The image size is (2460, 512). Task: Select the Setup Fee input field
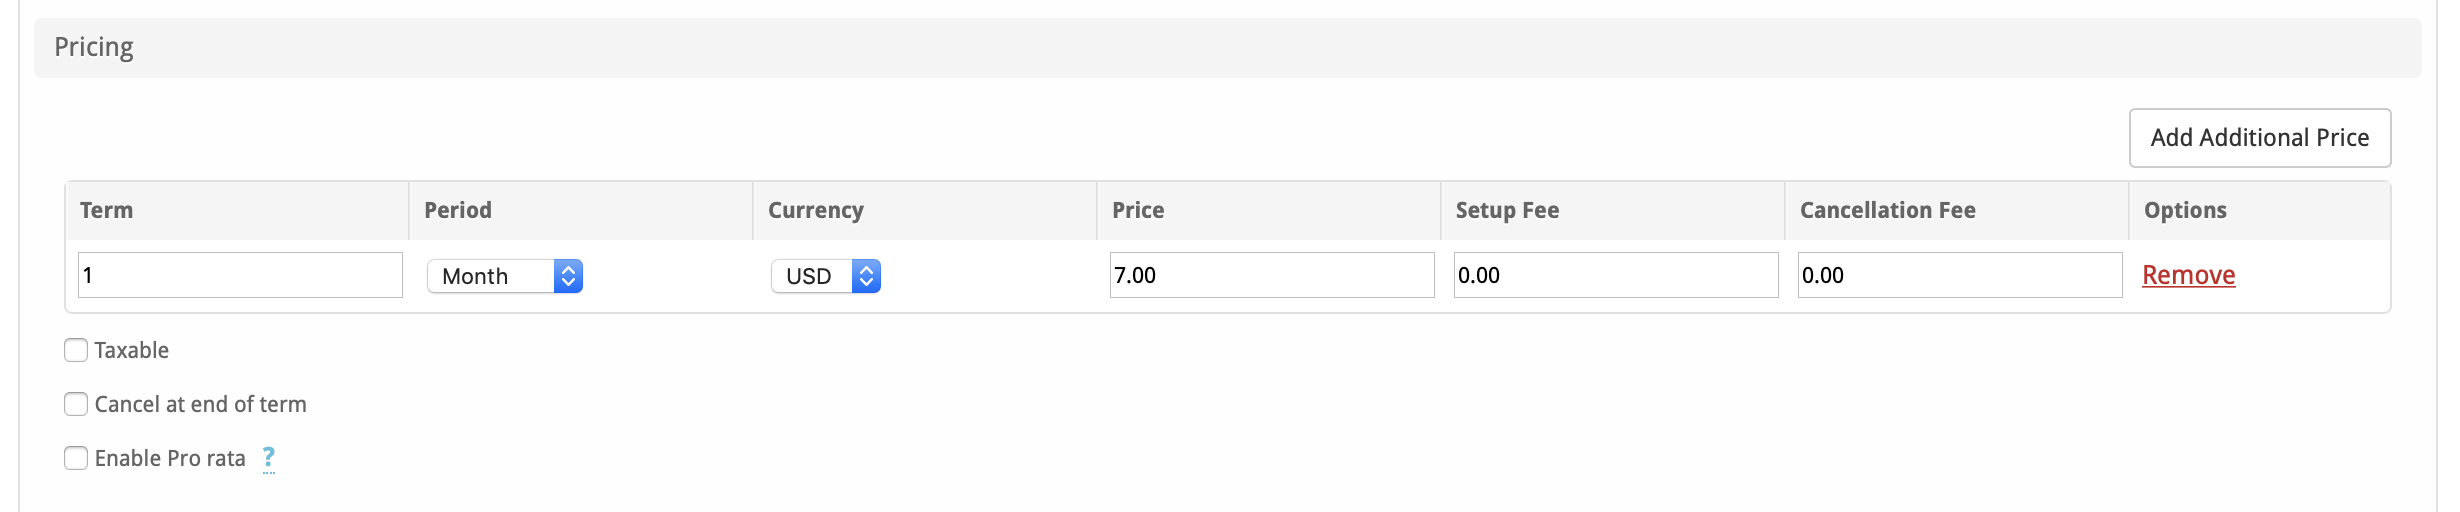tap(1615, 275)
